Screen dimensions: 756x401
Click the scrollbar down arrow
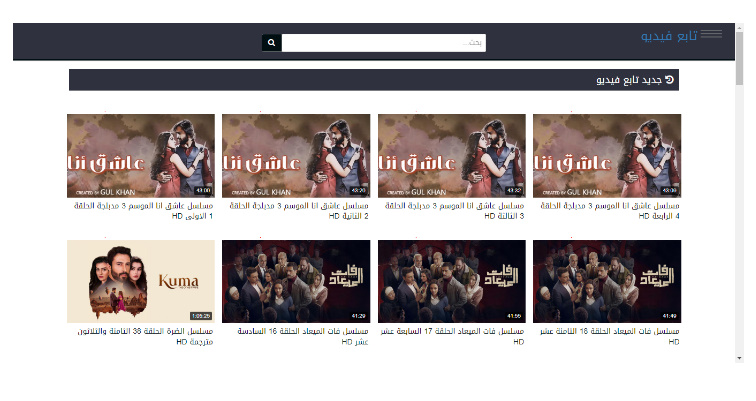pos(740,356)
